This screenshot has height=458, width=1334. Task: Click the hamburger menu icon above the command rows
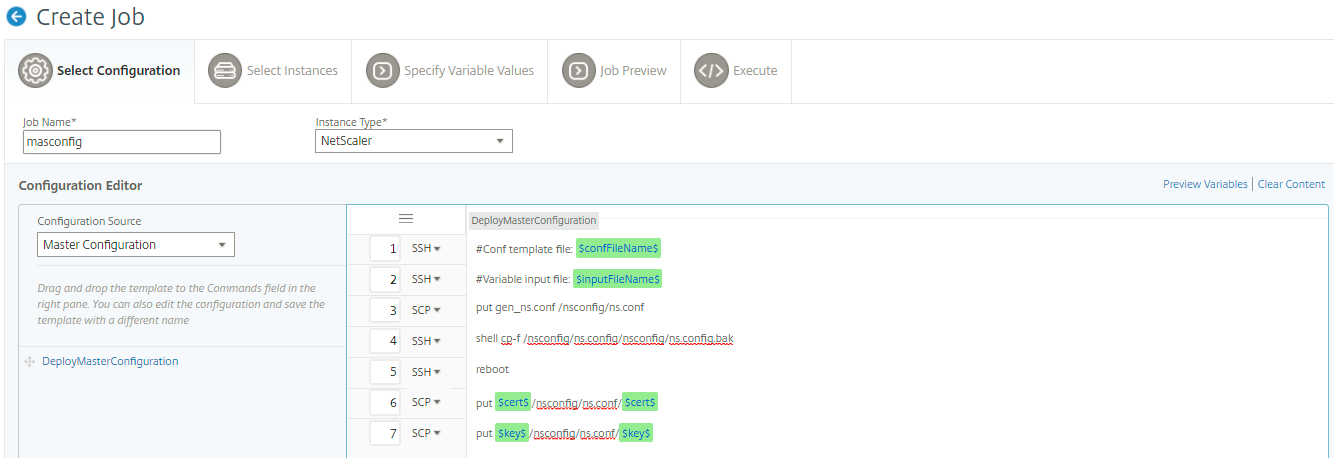[406, 218]
